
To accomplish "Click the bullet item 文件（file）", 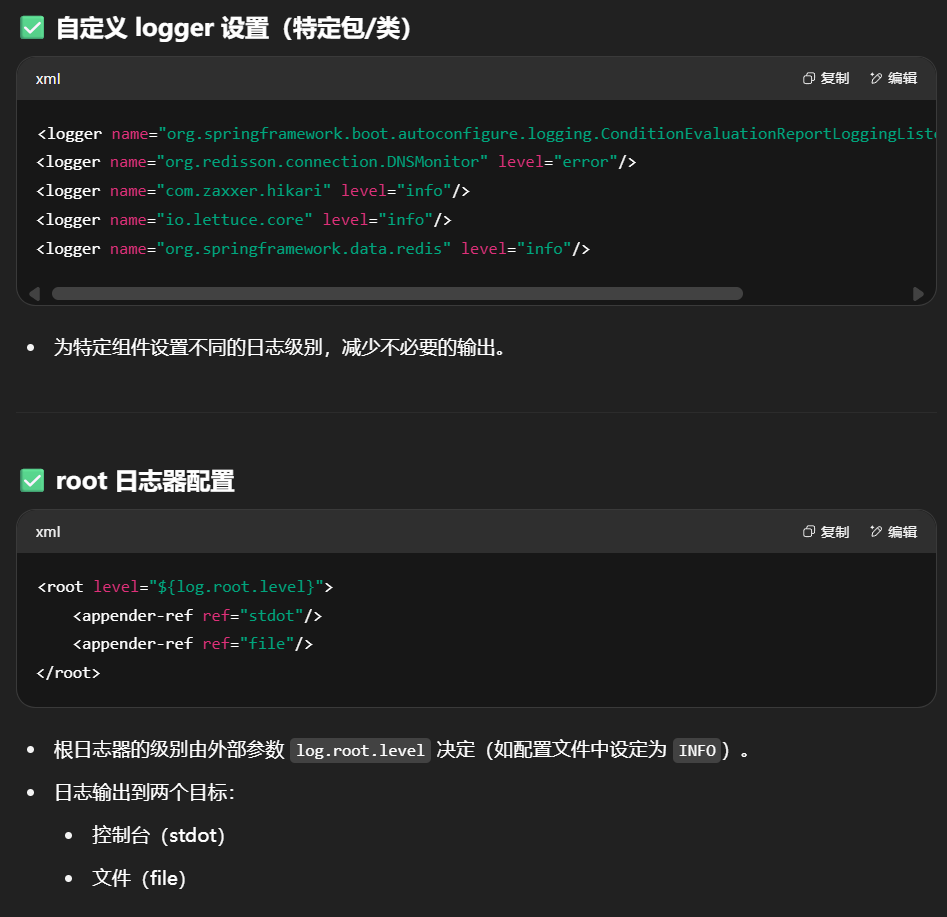I will pos(139,878).
